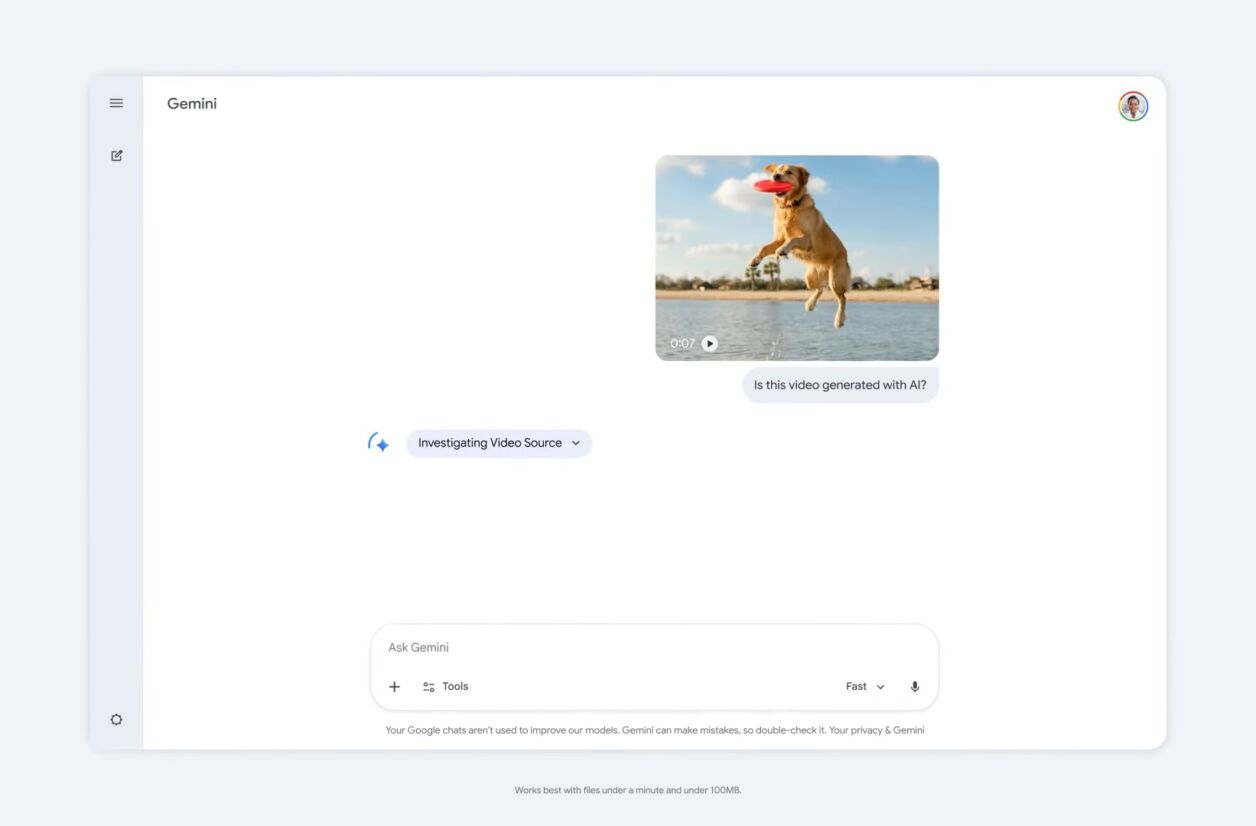This screenshot has height=826, width=1256.
Task: Click the Gemini title in the header
Action: (191, 103)
